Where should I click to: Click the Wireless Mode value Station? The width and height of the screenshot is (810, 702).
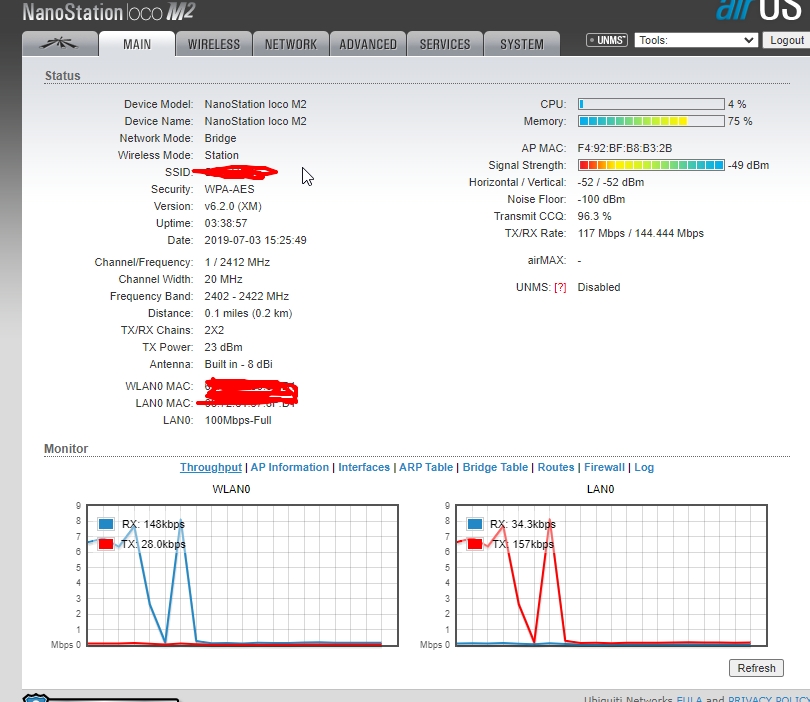[222, 155]
